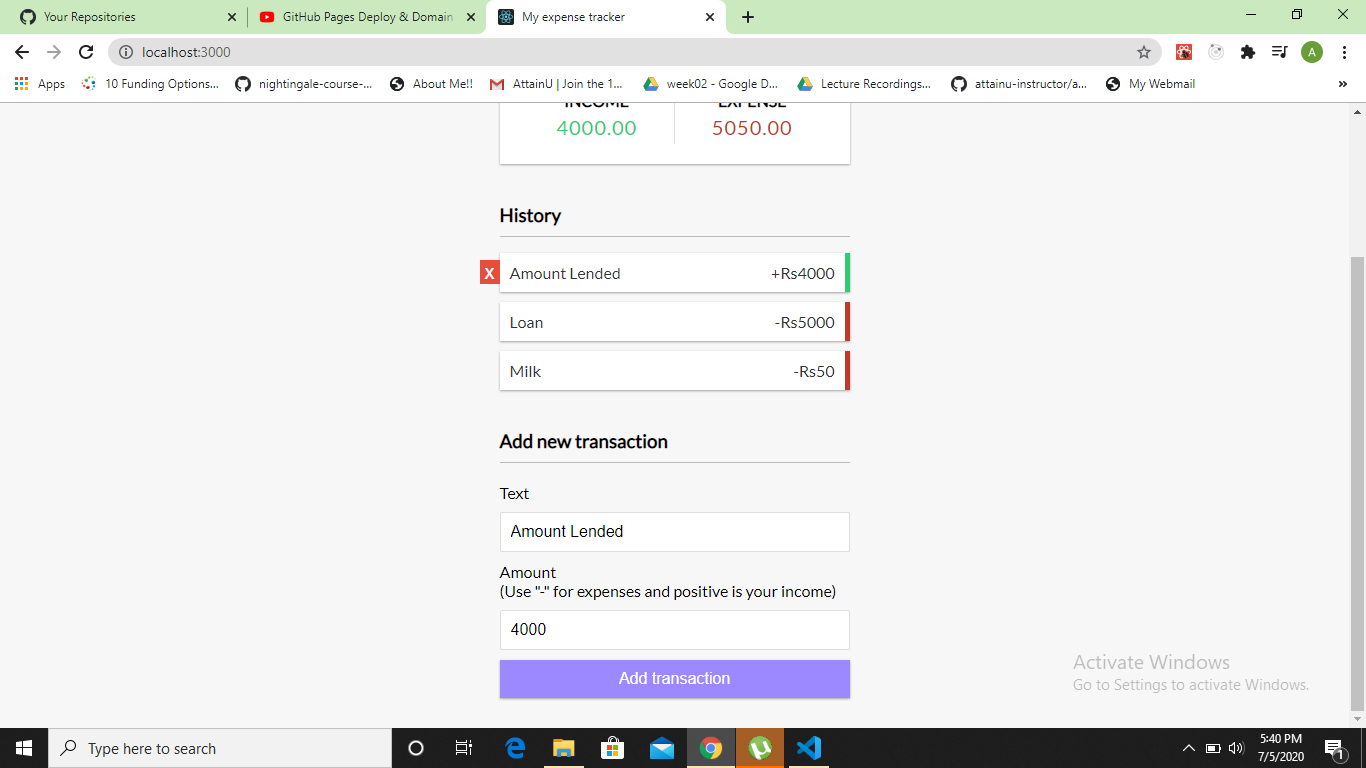Open the Action Center notifications icon
This screenshot has width=1366, height=768.
point(1334,748)
